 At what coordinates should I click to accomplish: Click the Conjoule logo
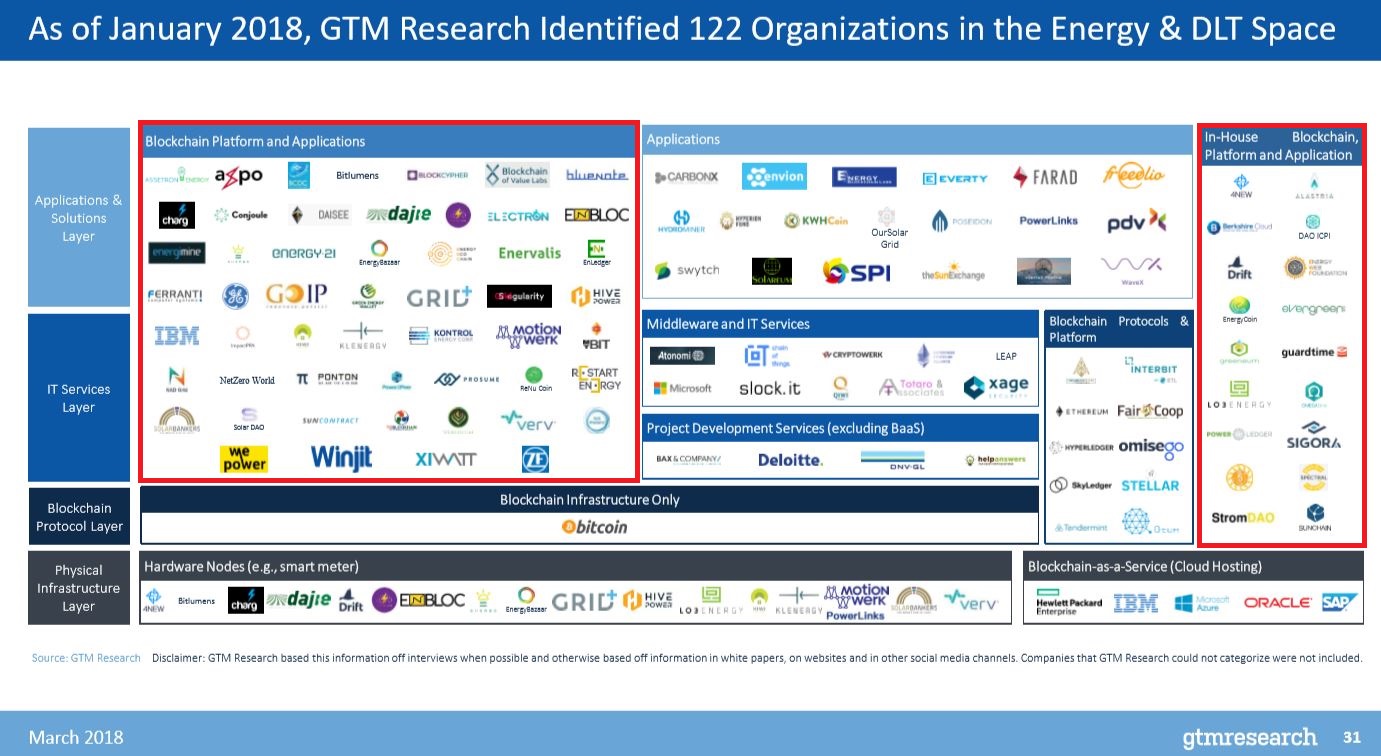tap(241, 215)
